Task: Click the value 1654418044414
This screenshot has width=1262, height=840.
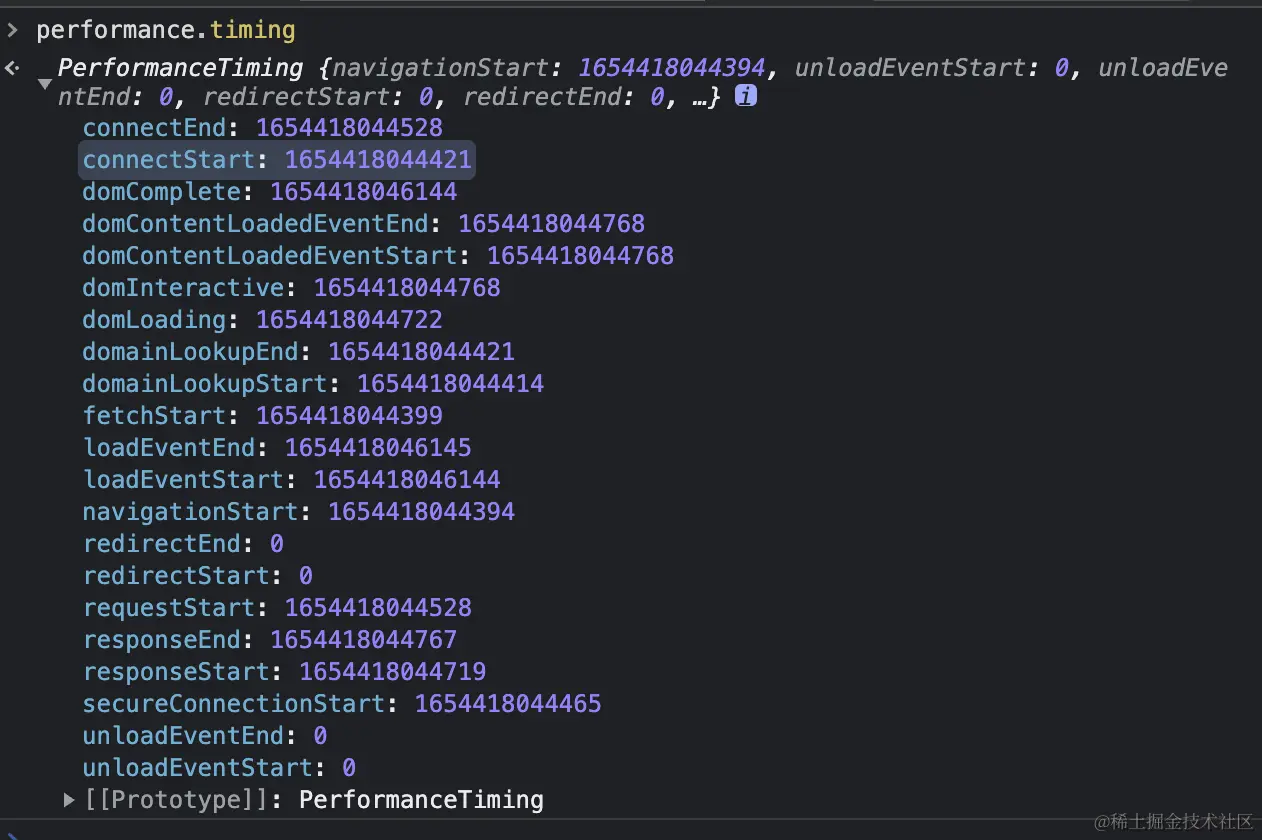Action: [x=450, y=384]
